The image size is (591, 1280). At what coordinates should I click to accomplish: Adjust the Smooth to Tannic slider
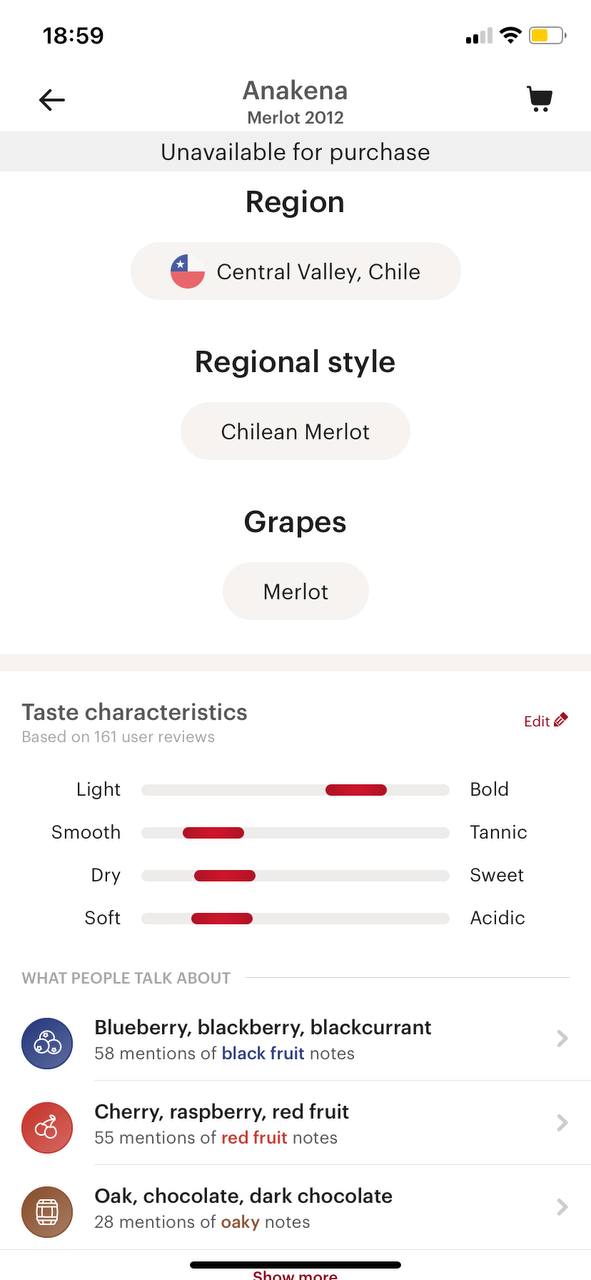coord(296,833)
